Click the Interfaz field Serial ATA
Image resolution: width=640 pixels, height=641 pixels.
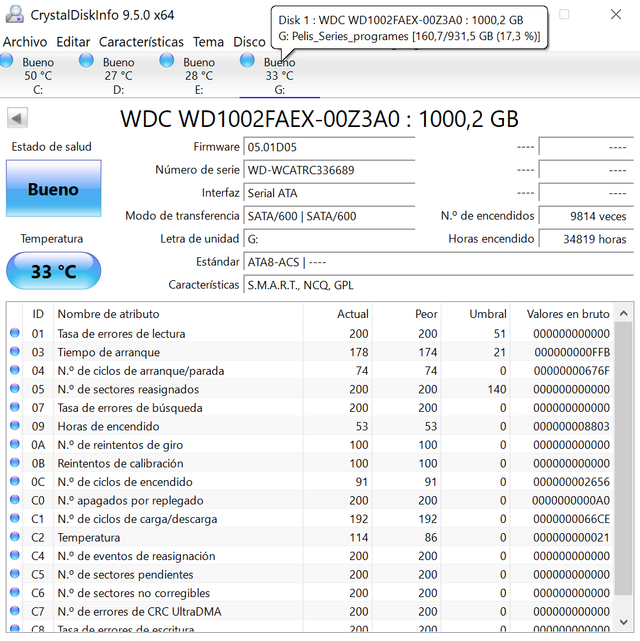tap(329, 193)
